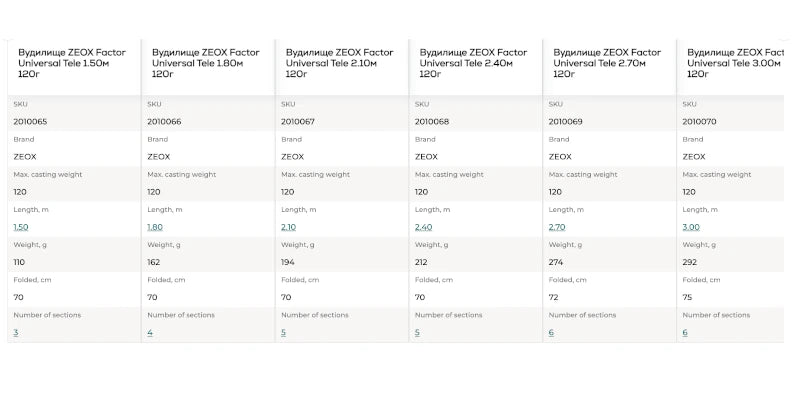Follow the 2.10 length link
This screenshot has height=400, width=800.
click(x=289, y=227)
